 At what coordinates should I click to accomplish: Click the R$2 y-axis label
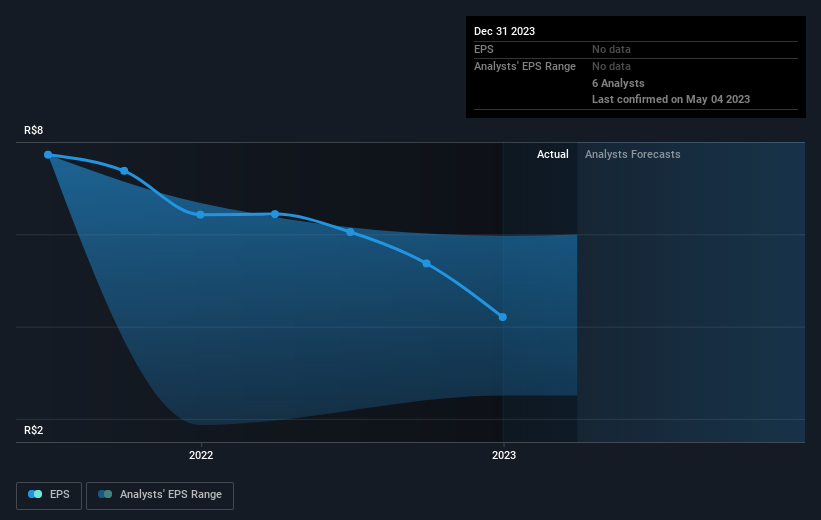[34, 430]
